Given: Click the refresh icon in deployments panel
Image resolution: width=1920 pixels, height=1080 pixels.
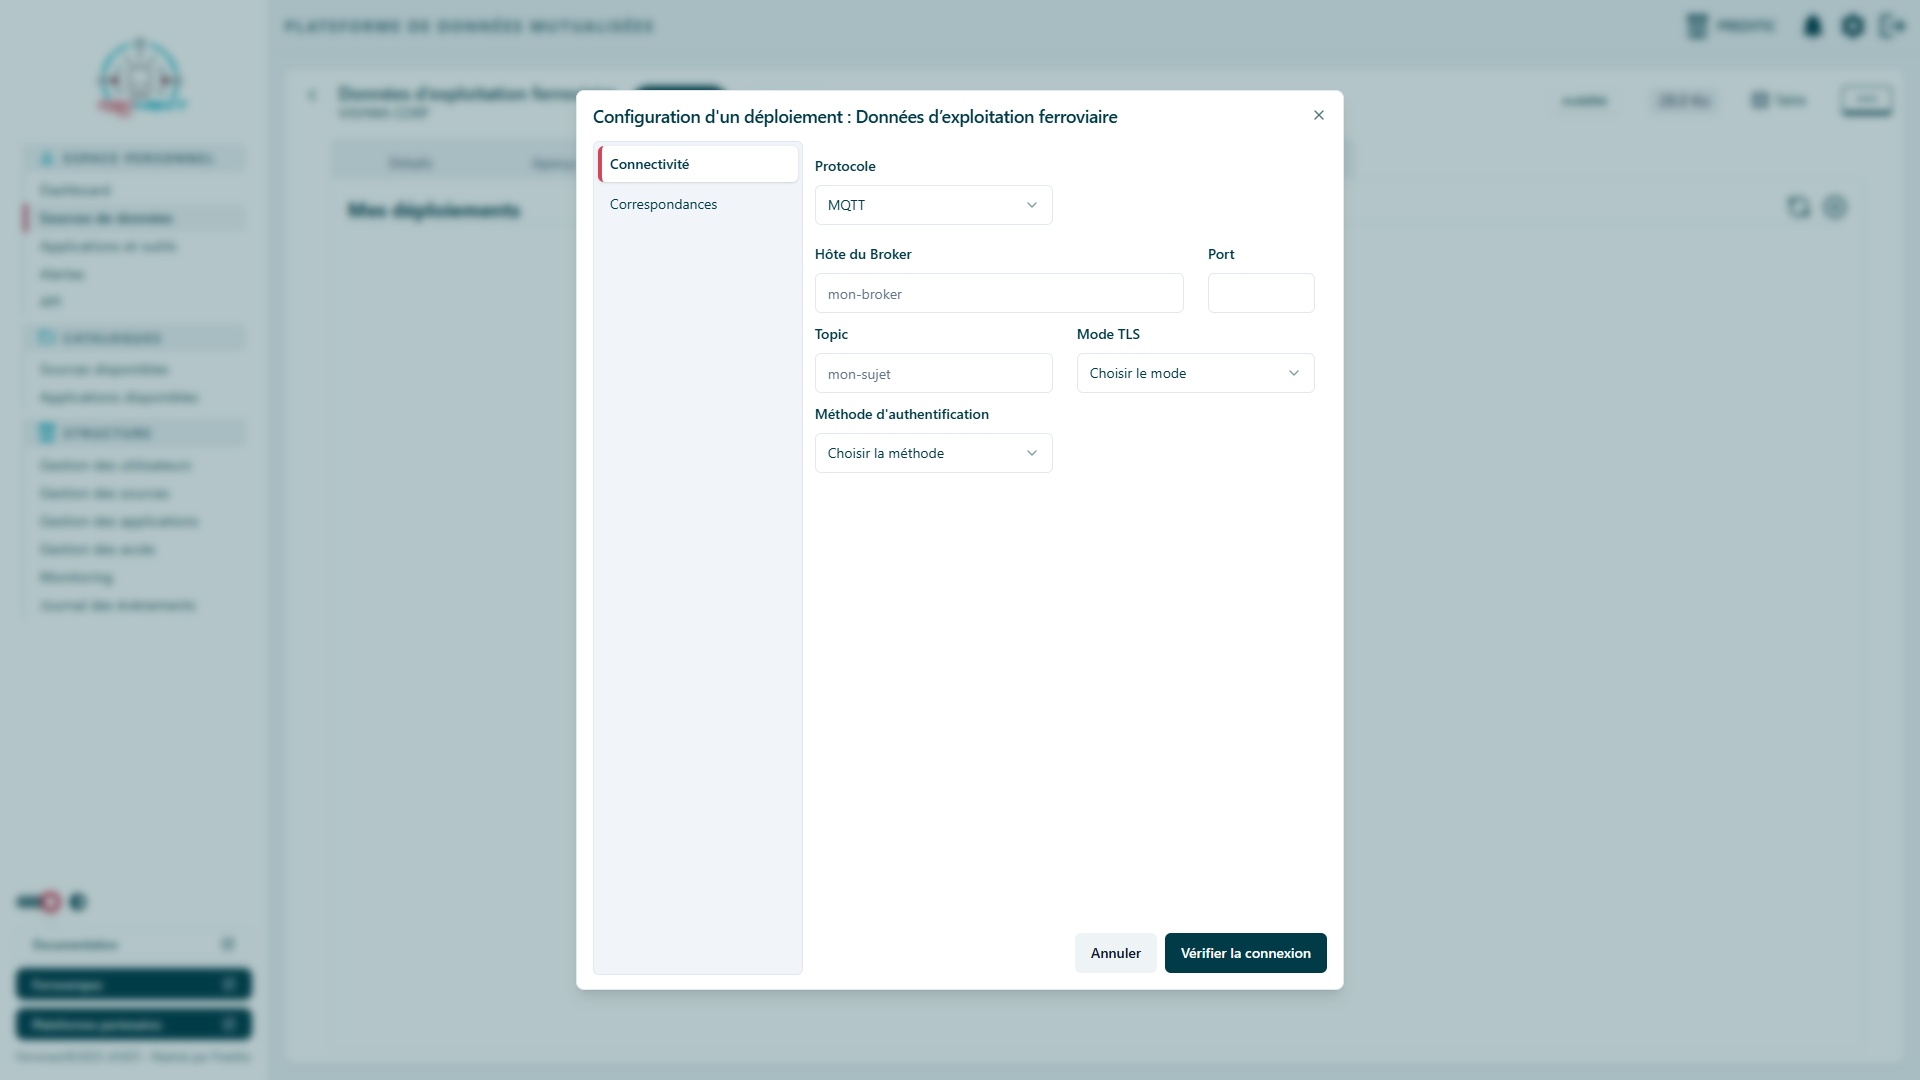Looking at the screenshot, I should coord(1798,207).
